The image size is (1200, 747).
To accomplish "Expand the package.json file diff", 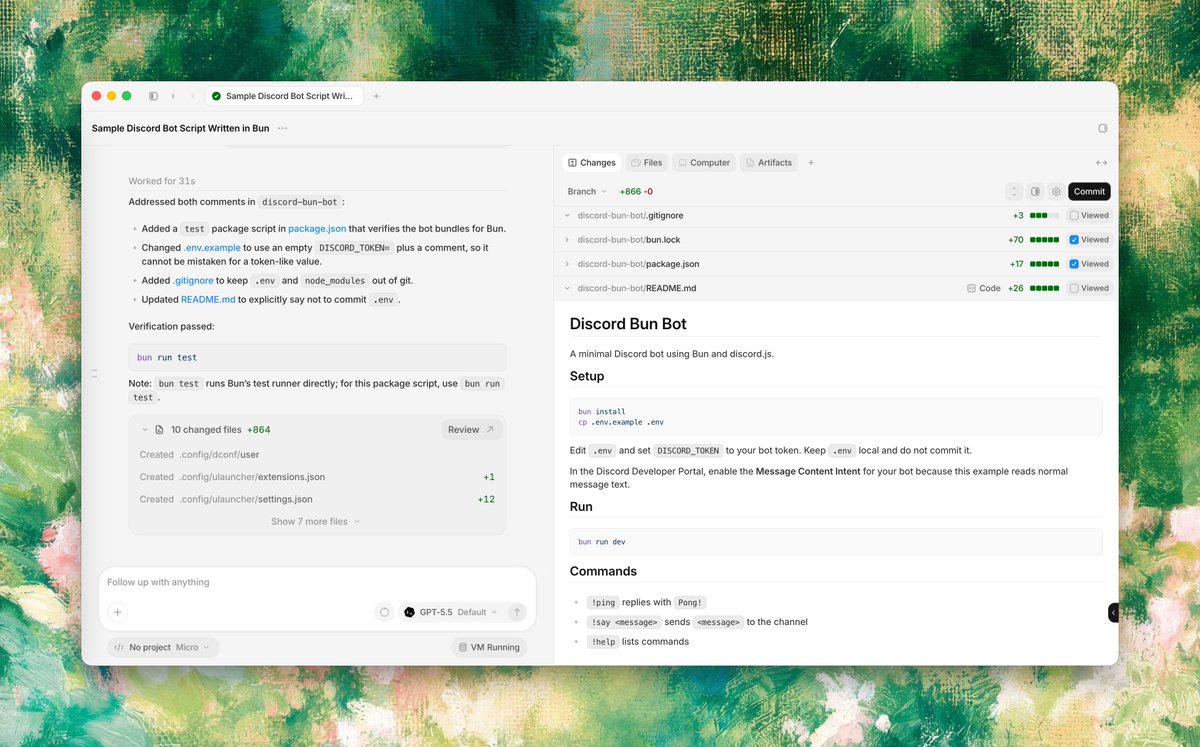I will 567,264.
